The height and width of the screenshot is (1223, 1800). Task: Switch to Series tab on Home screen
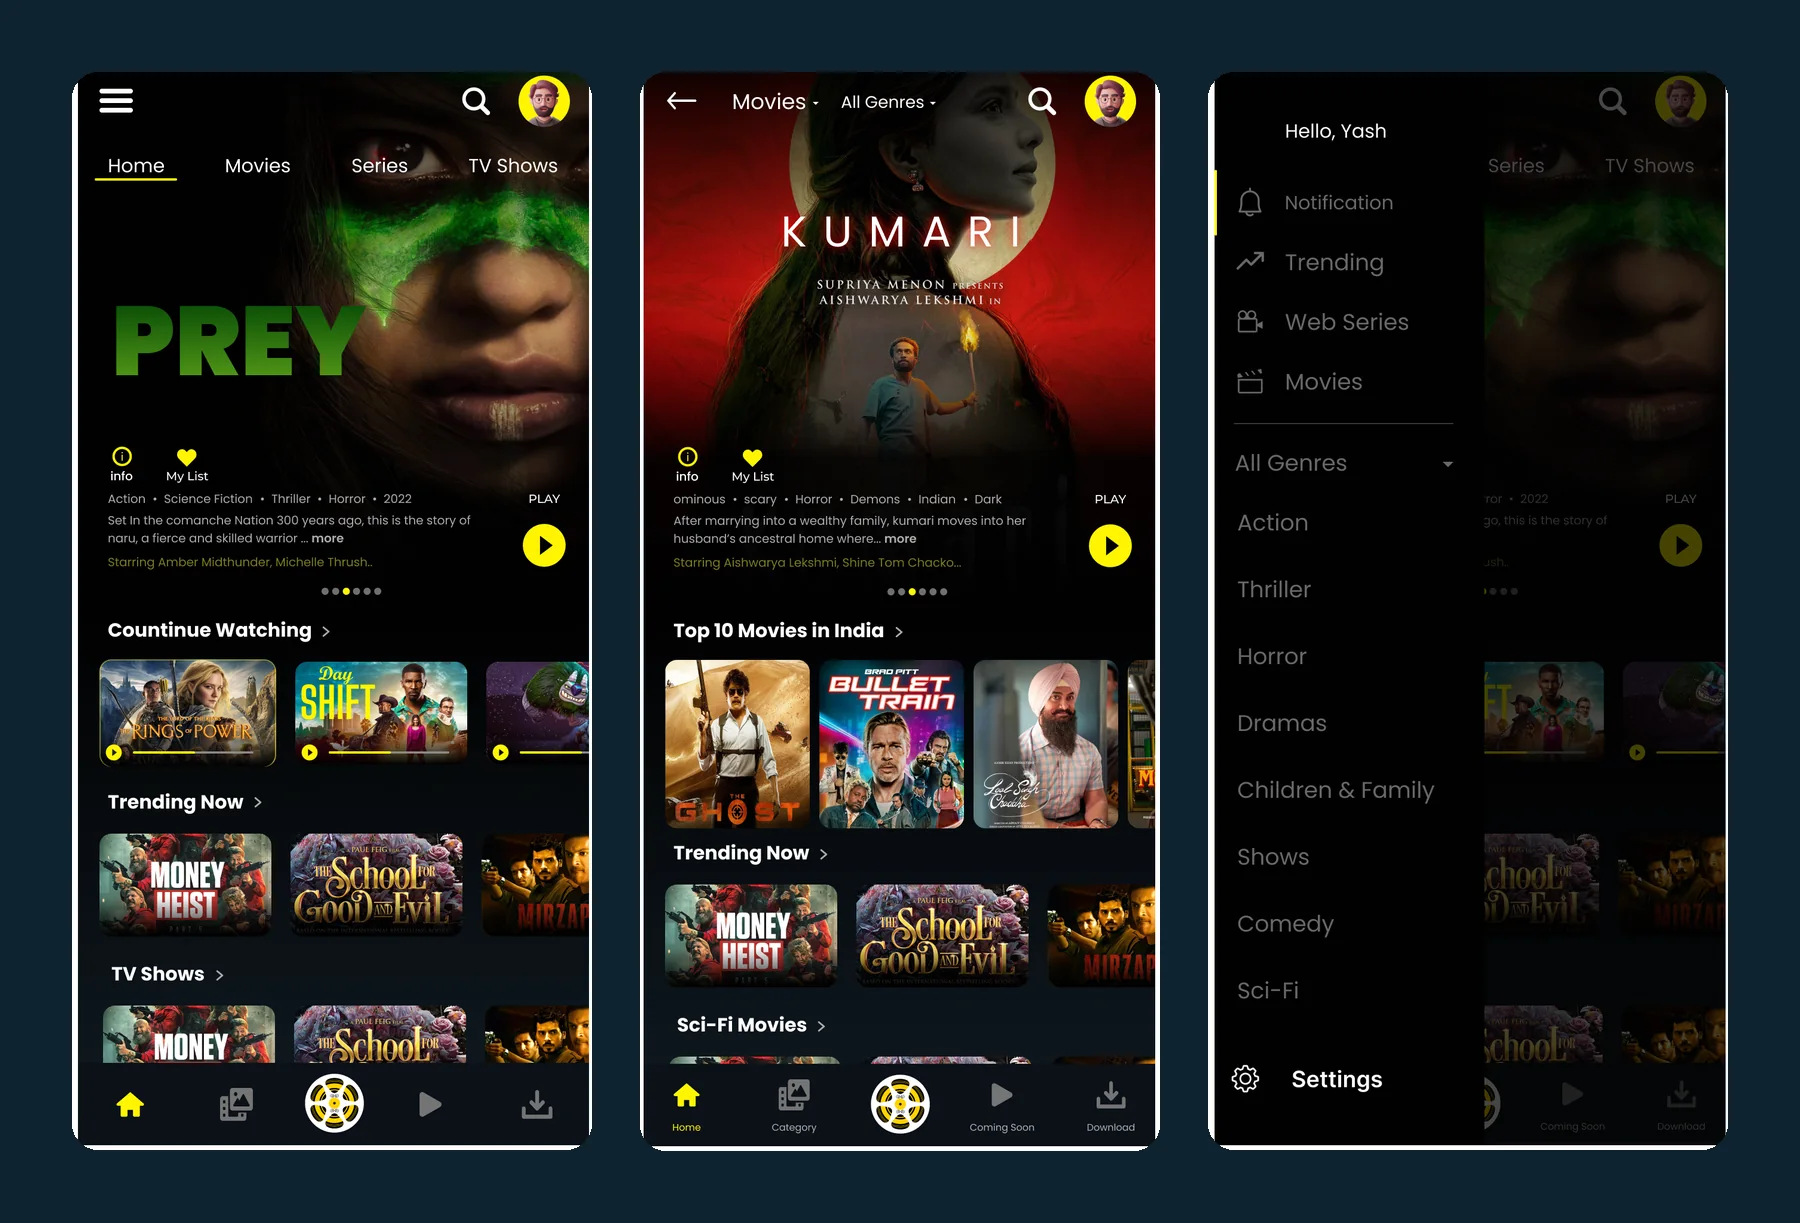click(379, 166)
